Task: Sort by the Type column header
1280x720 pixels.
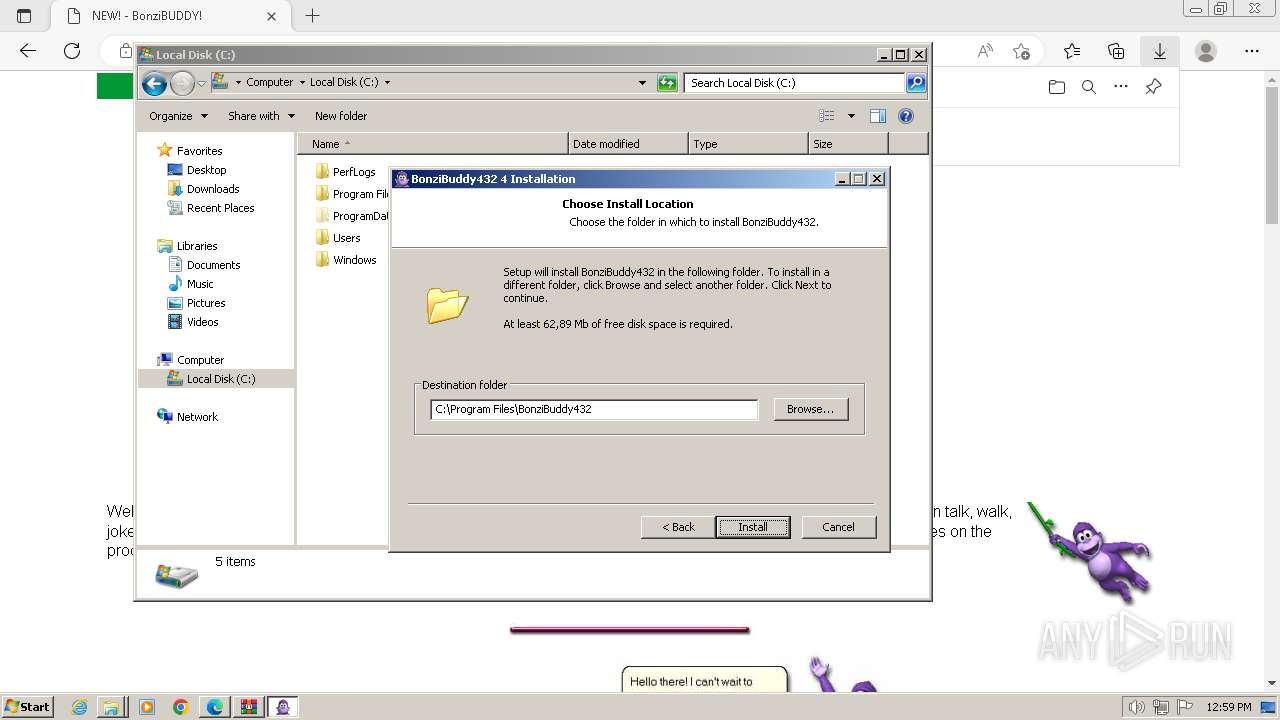Action: click(748, 144)
